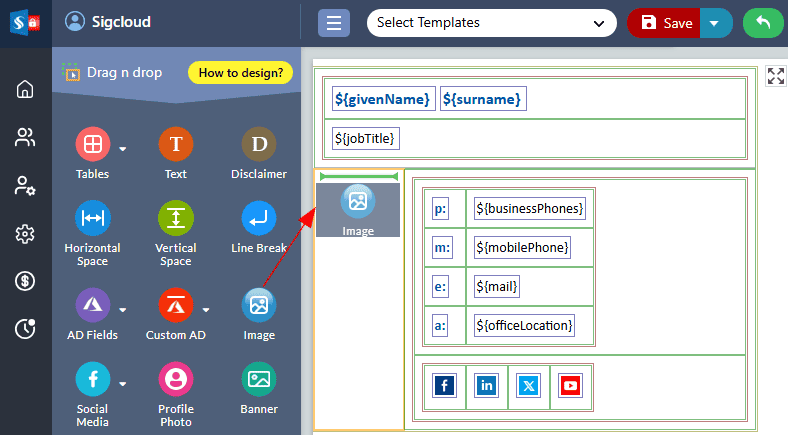Image resolution: width=788 pixels, height=435 pixels.
Task: Open the How to design? guide
Action: pos(240,72)
